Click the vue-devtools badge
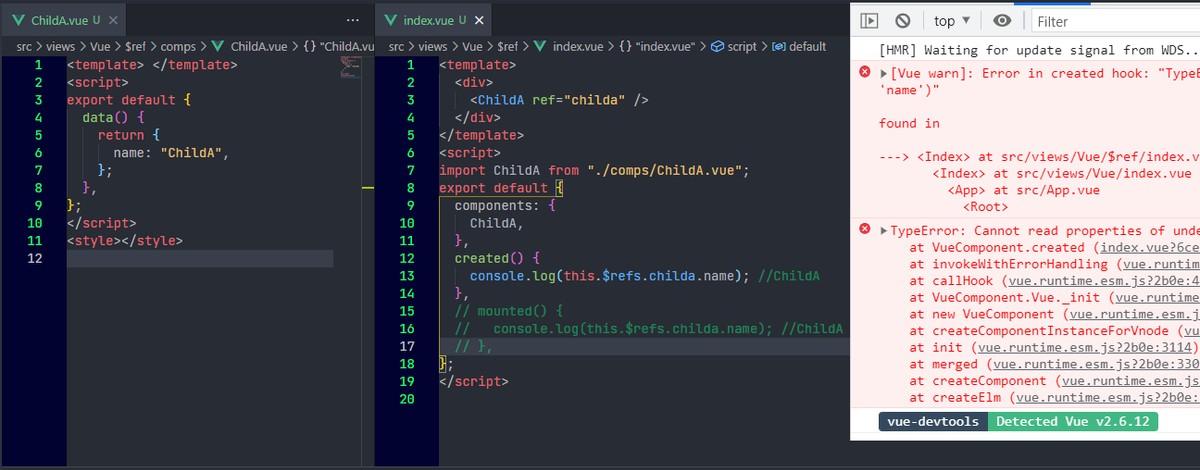The image size is (1200, 470). pyautogui.click(x=933, y=422)
